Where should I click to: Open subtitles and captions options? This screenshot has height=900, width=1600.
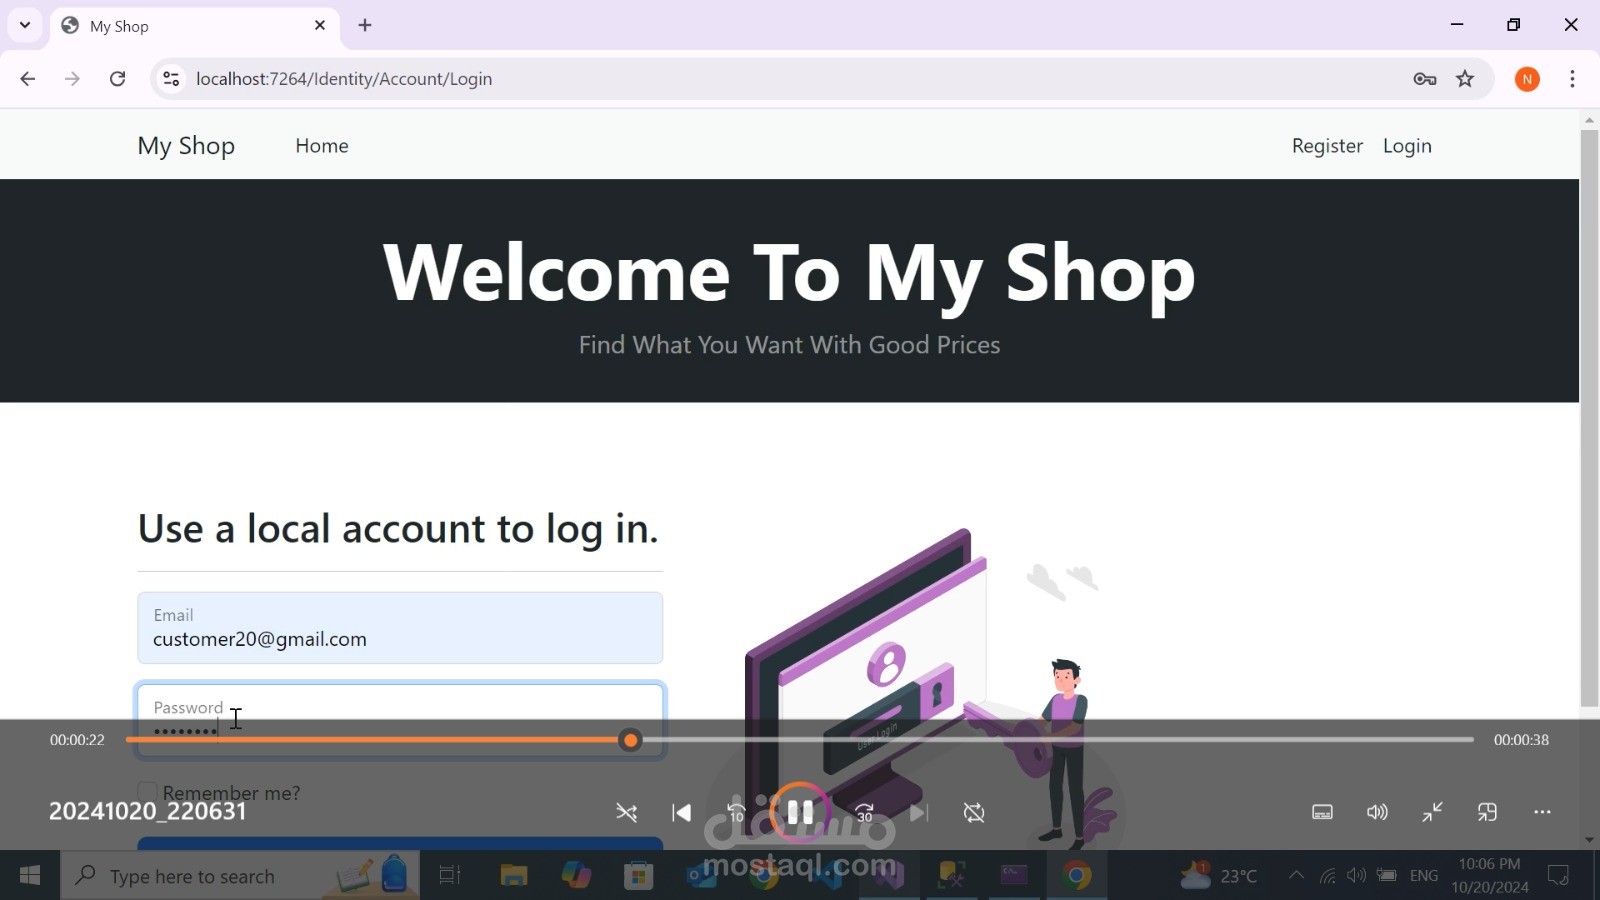[x=1322, y=812]
